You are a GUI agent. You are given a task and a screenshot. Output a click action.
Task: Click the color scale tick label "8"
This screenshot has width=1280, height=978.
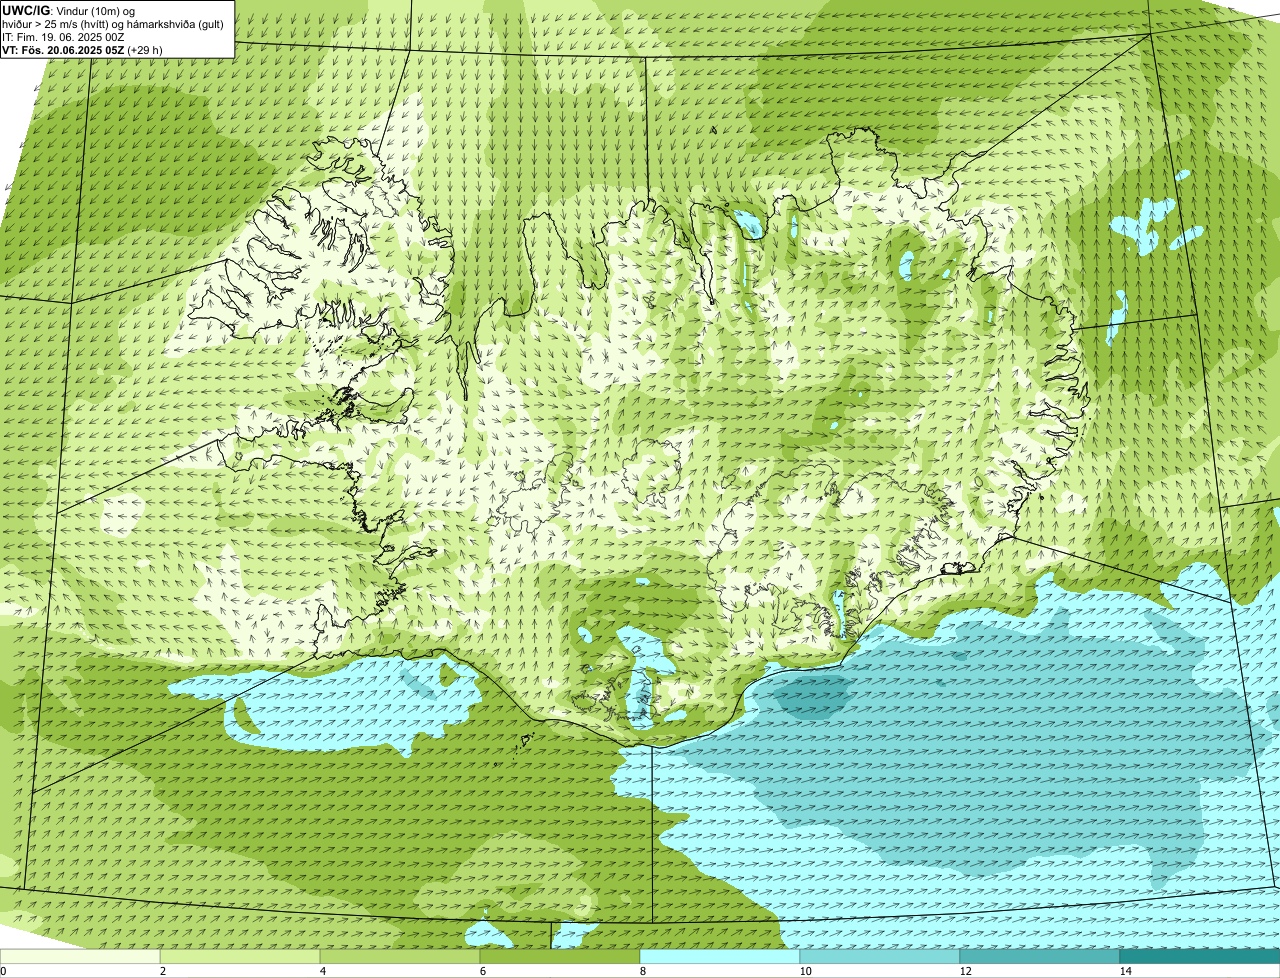coord(642,971)
